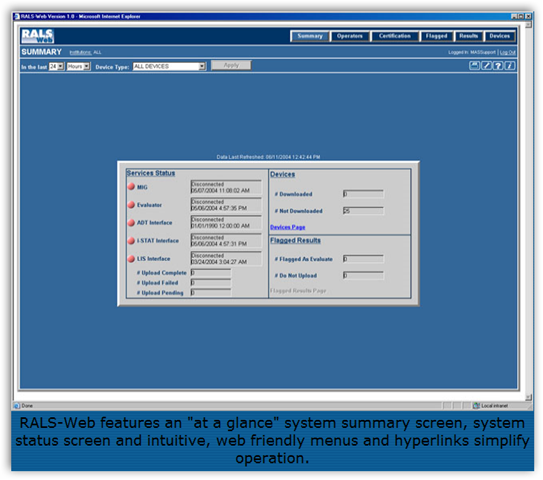The width and height of the screenshot is (543, 480).
Task: Open the Results tab
Action: tap(469, 36)
